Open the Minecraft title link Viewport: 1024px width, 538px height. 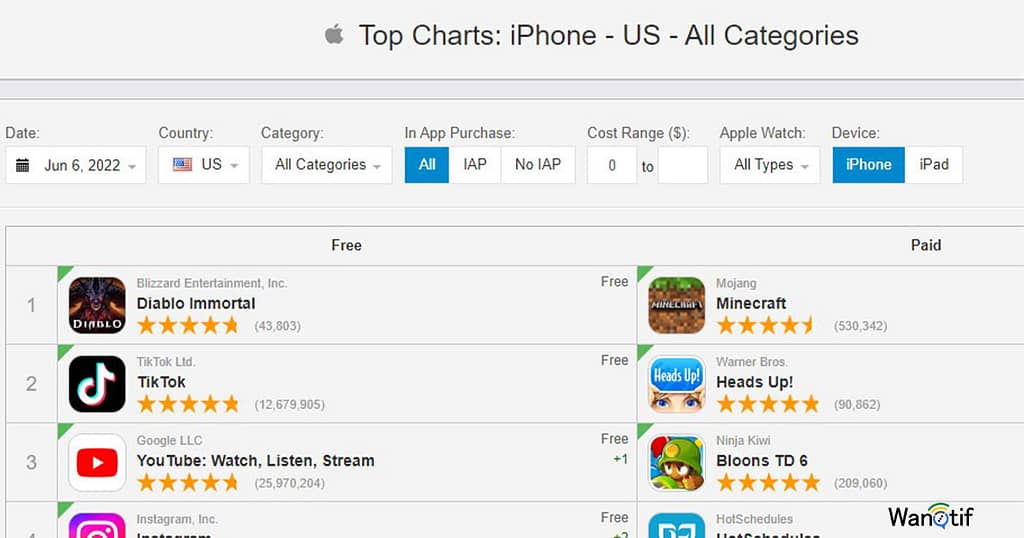(x=751, y=304)
